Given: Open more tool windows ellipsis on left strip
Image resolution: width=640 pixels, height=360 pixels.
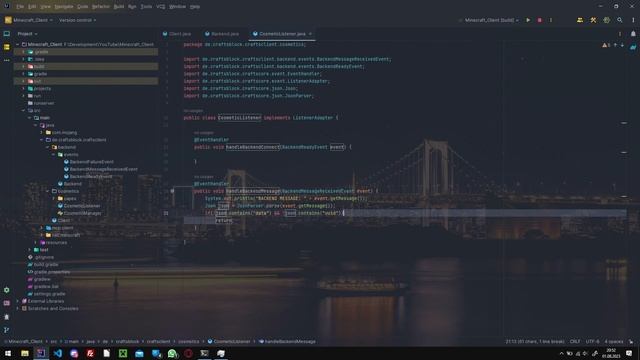Looking at the screenshot, I should point(7,60).
